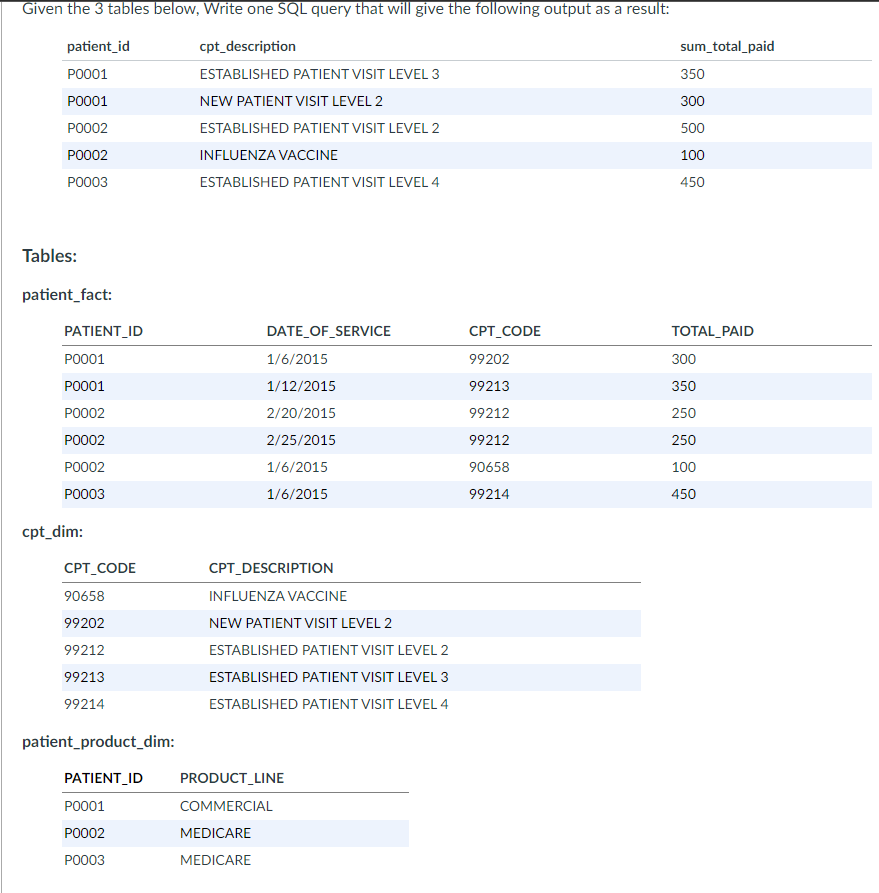Click ESTABLISHED PATIENT VISIT LEVEL 3 in cpt_dim
Screen dimensions: 879x893
point(328,677)
